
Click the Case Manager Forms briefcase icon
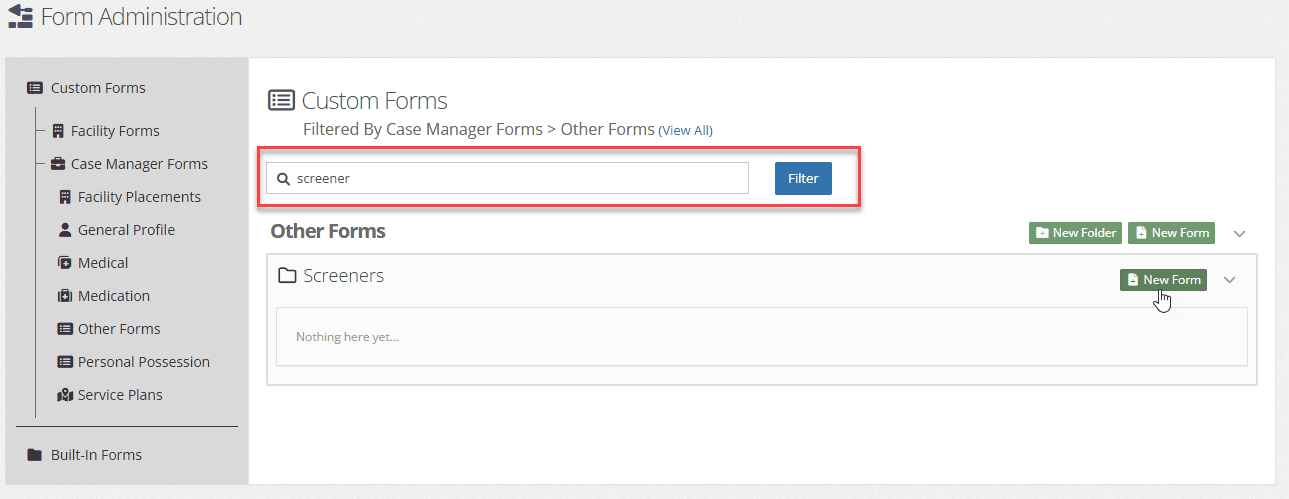point(58,164)
